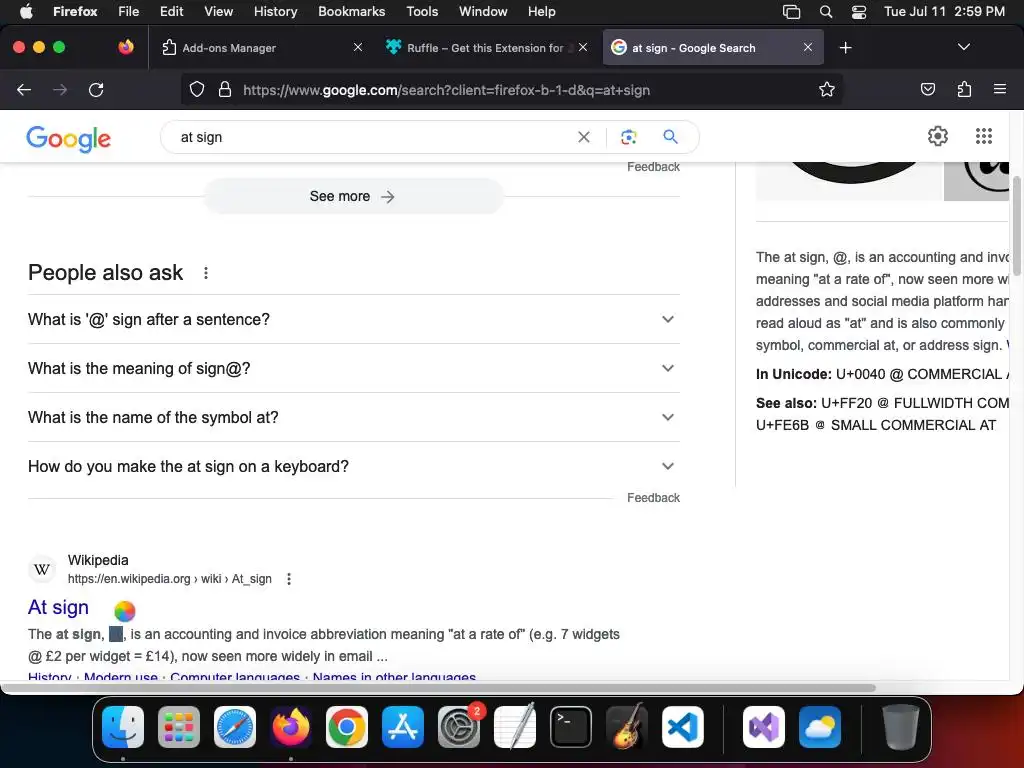Click the Google logo

[x=69, y=138]
